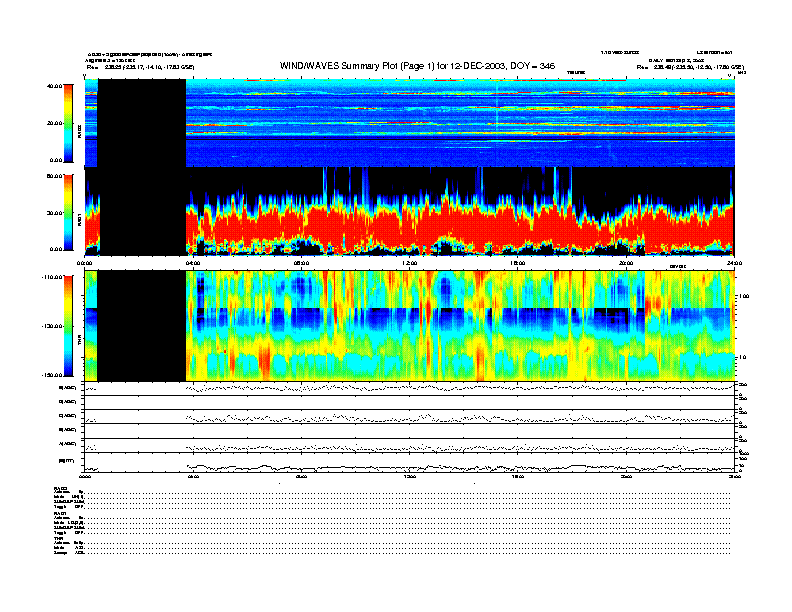Screen dimensions: 792x612
Task: Click the 12:00 label under RAD1 spectrogram
Action: click(x=410, y=263)
